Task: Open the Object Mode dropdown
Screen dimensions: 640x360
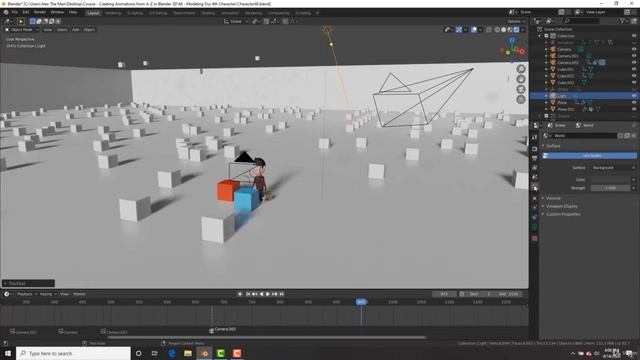Action: (x=21, y=30)
